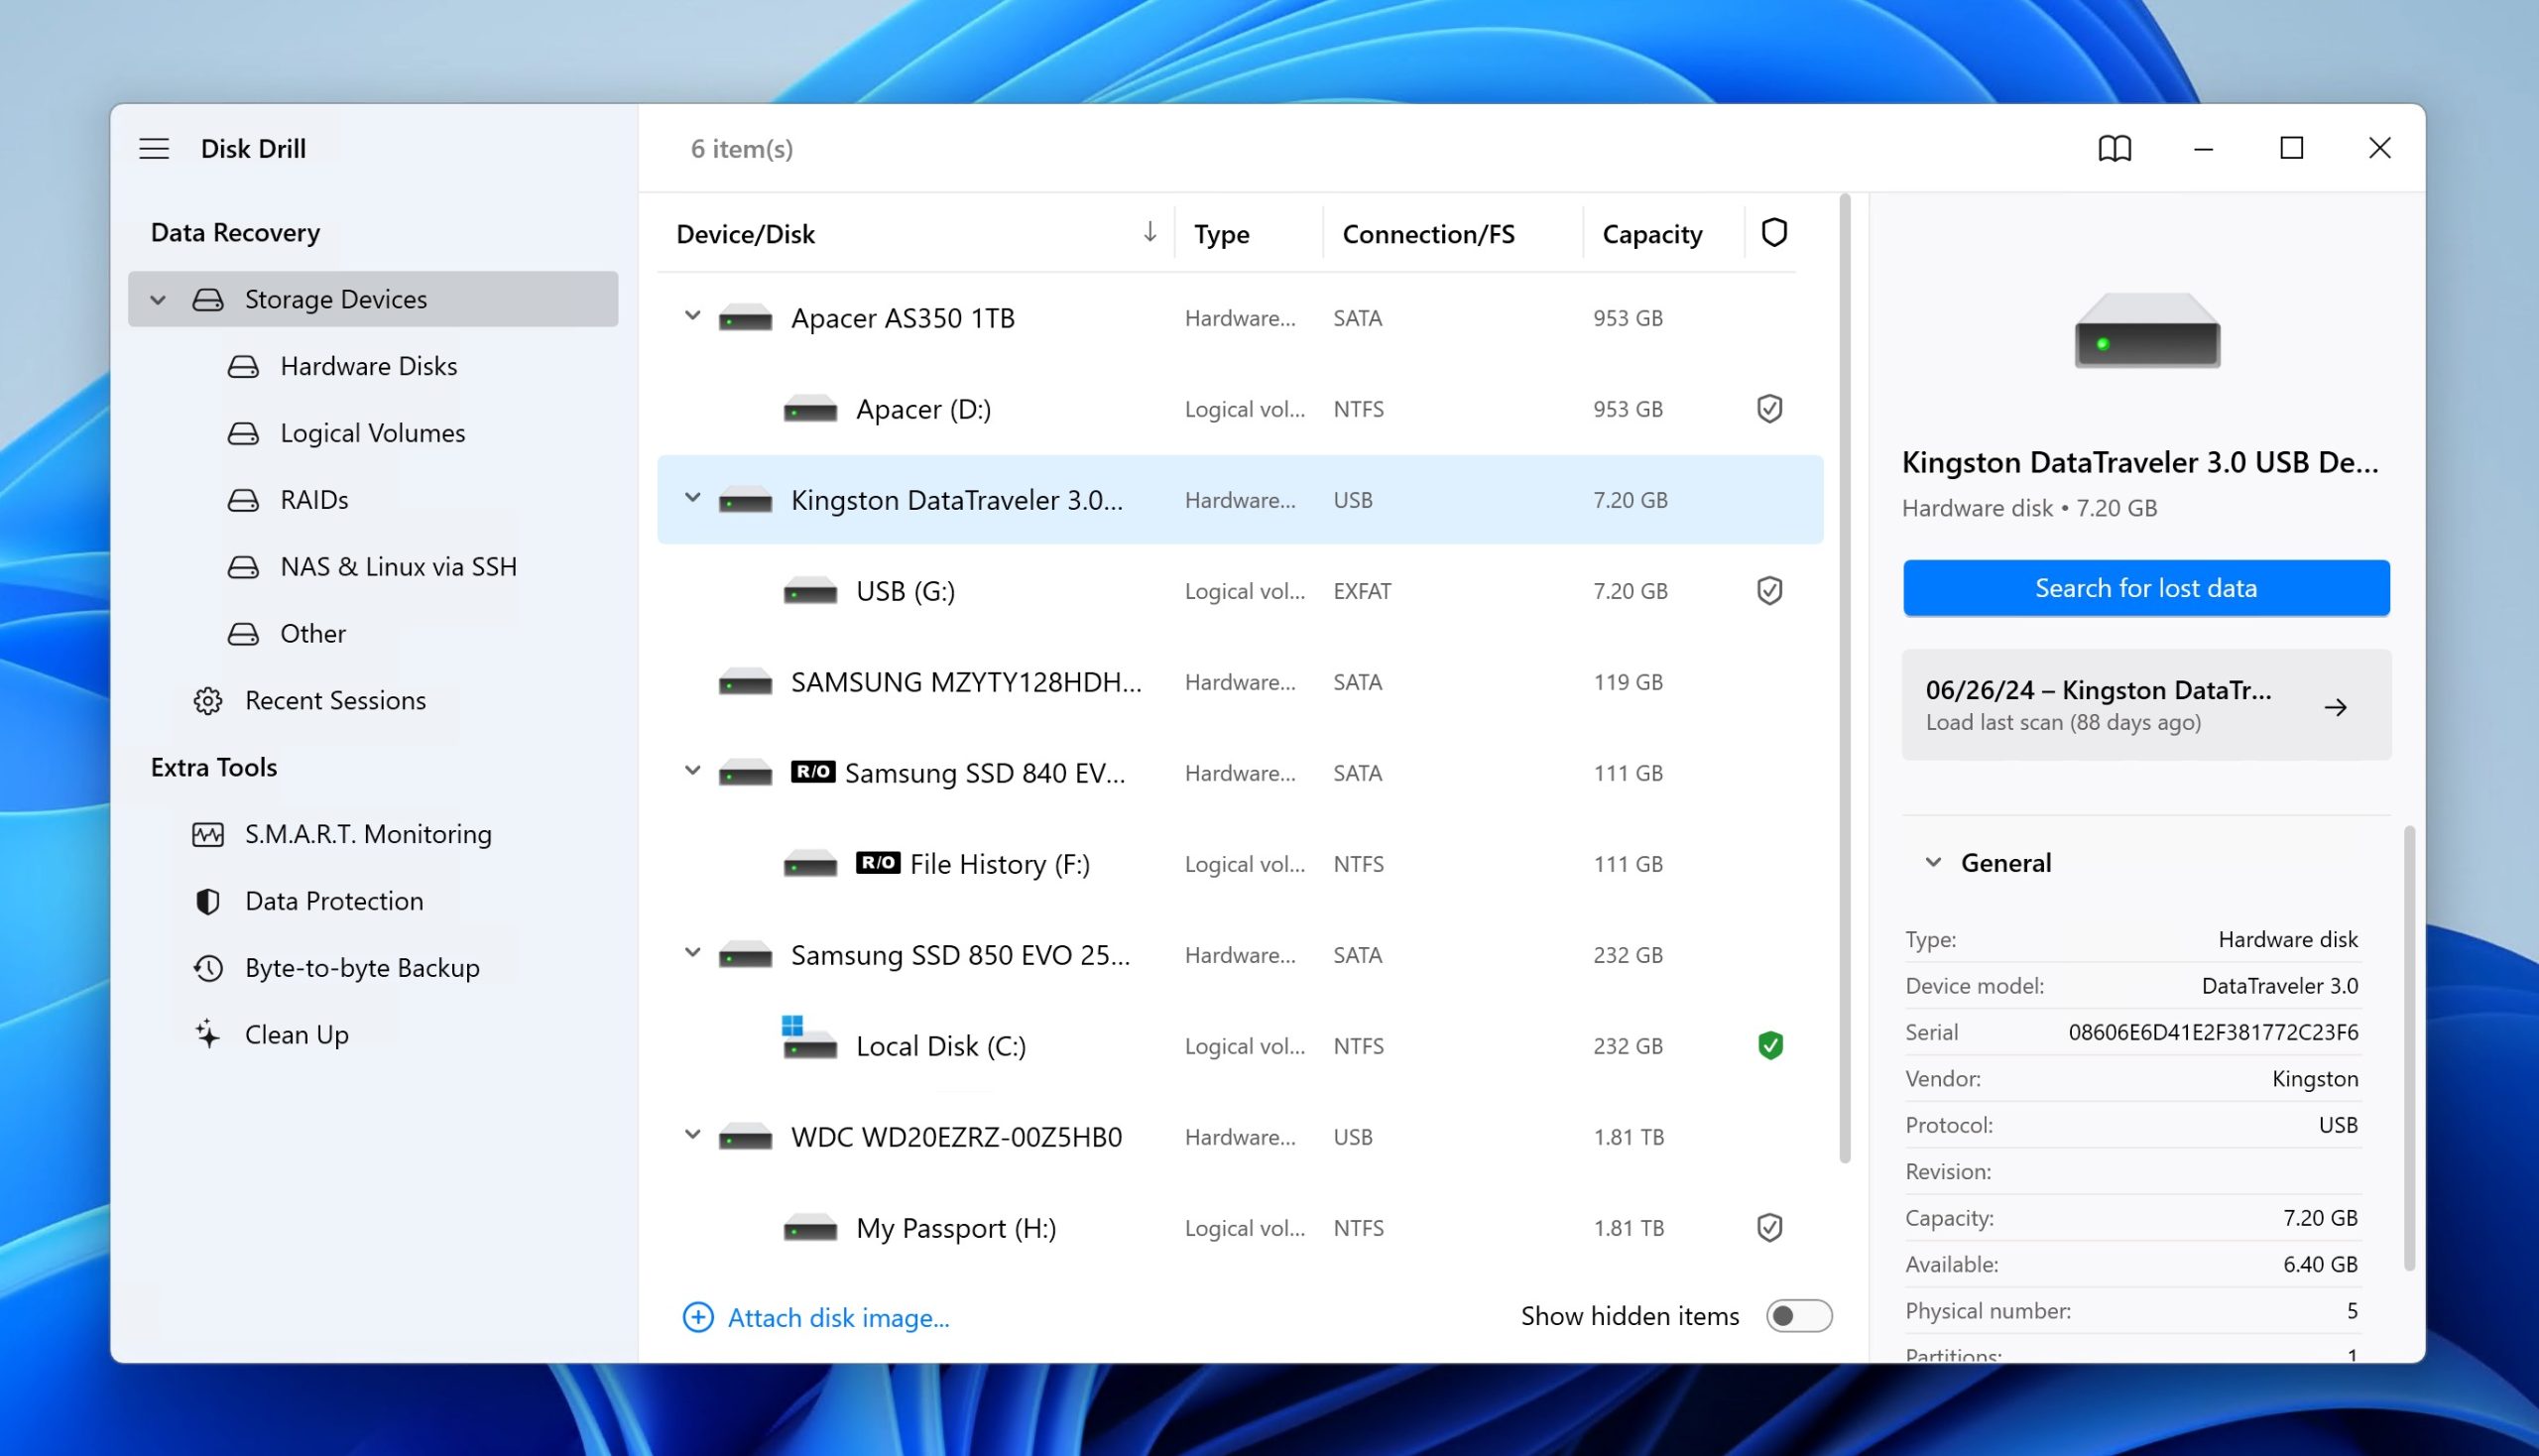Collapse the Kingston DataTraveler disk row

click(x=691, y=498)
